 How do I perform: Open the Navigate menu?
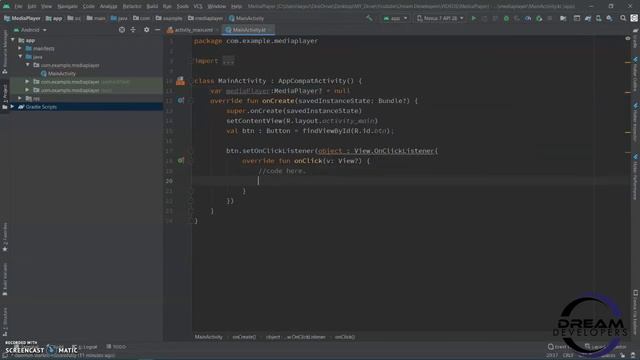[x=67, y=6]
